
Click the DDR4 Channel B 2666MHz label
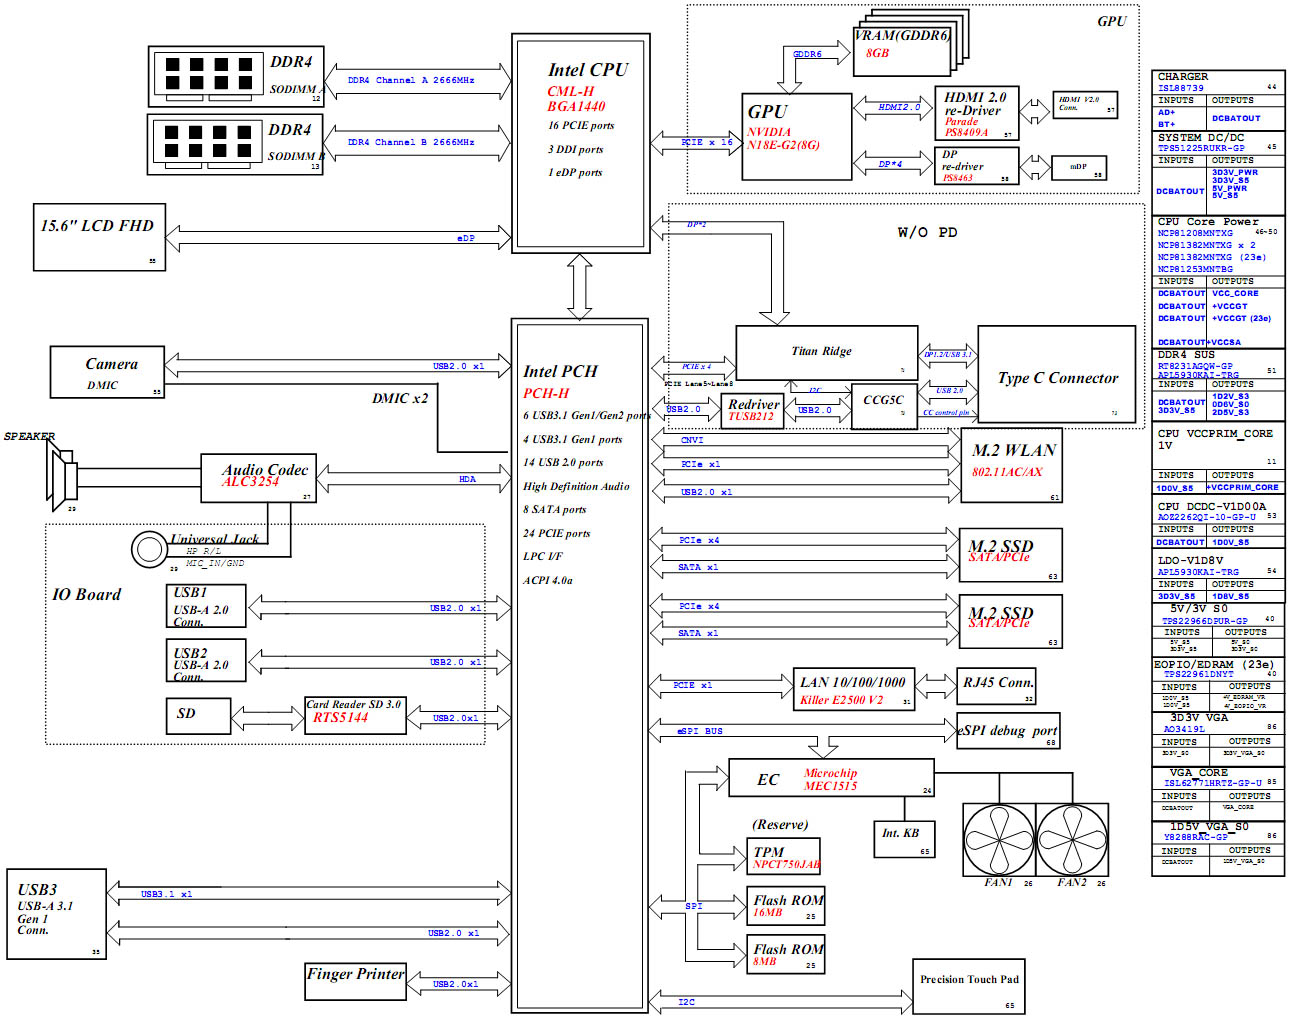coord(411,142)
